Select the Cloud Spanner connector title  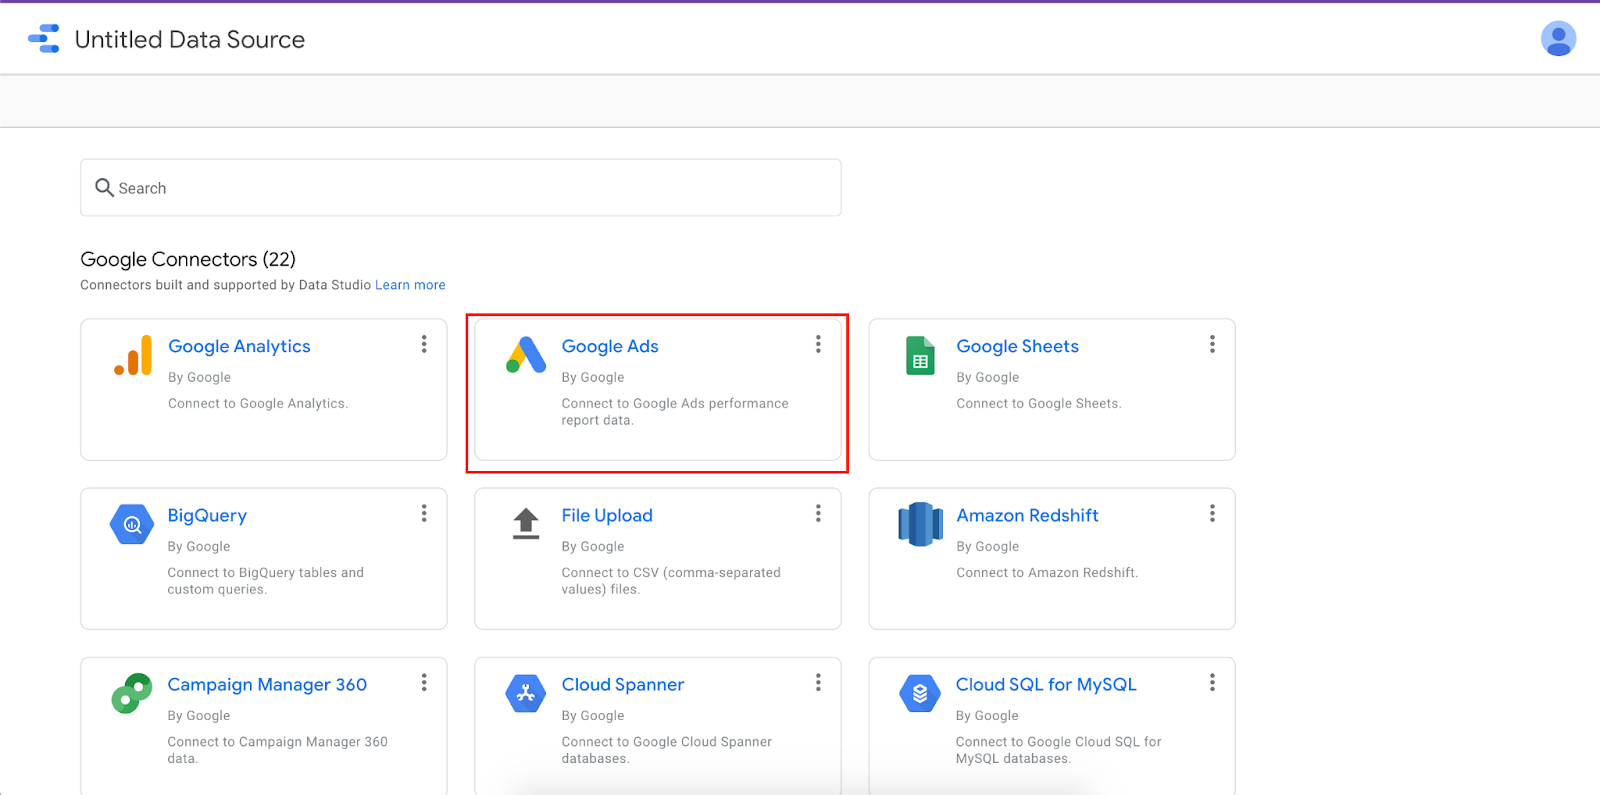click(x=623, y=684)
